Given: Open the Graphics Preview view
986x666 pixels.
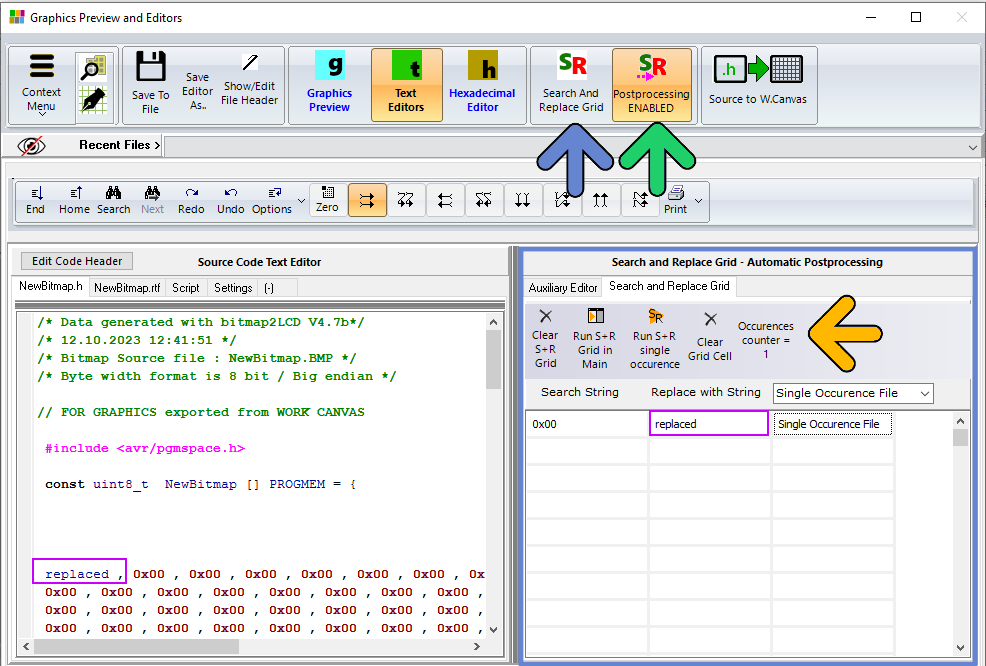Looking at the screenshot, I should tap(329, 84).
